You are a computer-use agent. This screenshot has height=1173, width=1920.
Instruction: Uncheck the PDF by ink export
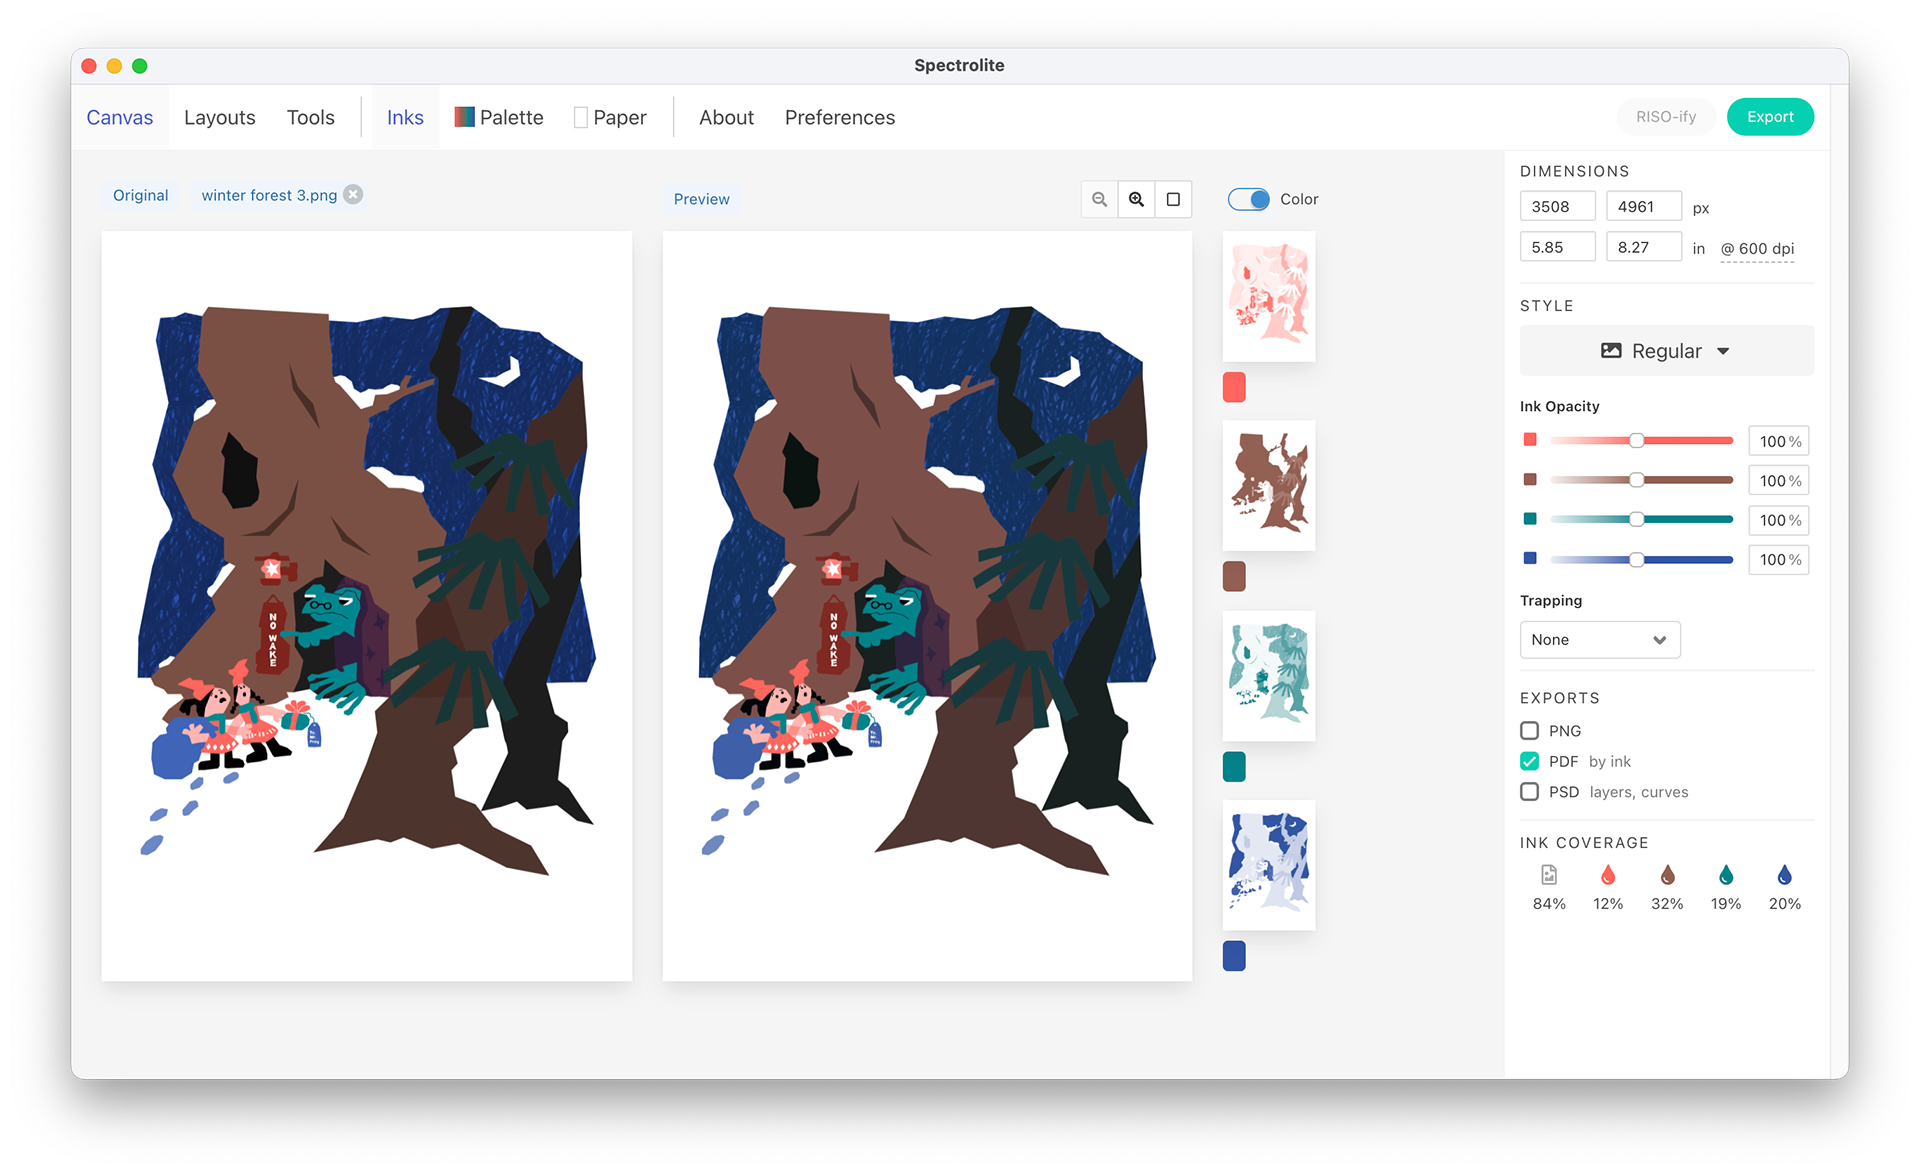click(x=1530, y=761)
